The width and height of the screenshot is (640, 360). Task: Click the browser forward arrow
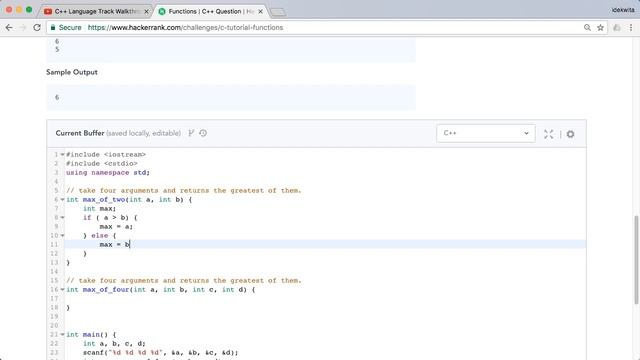click(x=23, y=28)
